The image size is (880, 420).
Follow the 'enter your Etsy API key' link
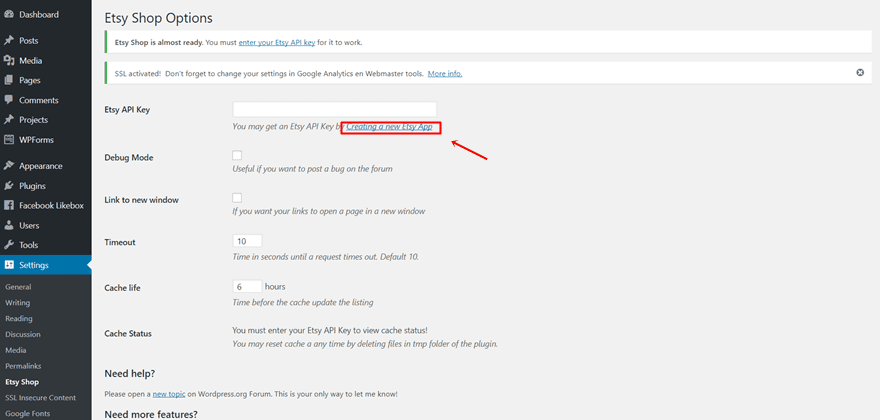click(x=277, y=42)
